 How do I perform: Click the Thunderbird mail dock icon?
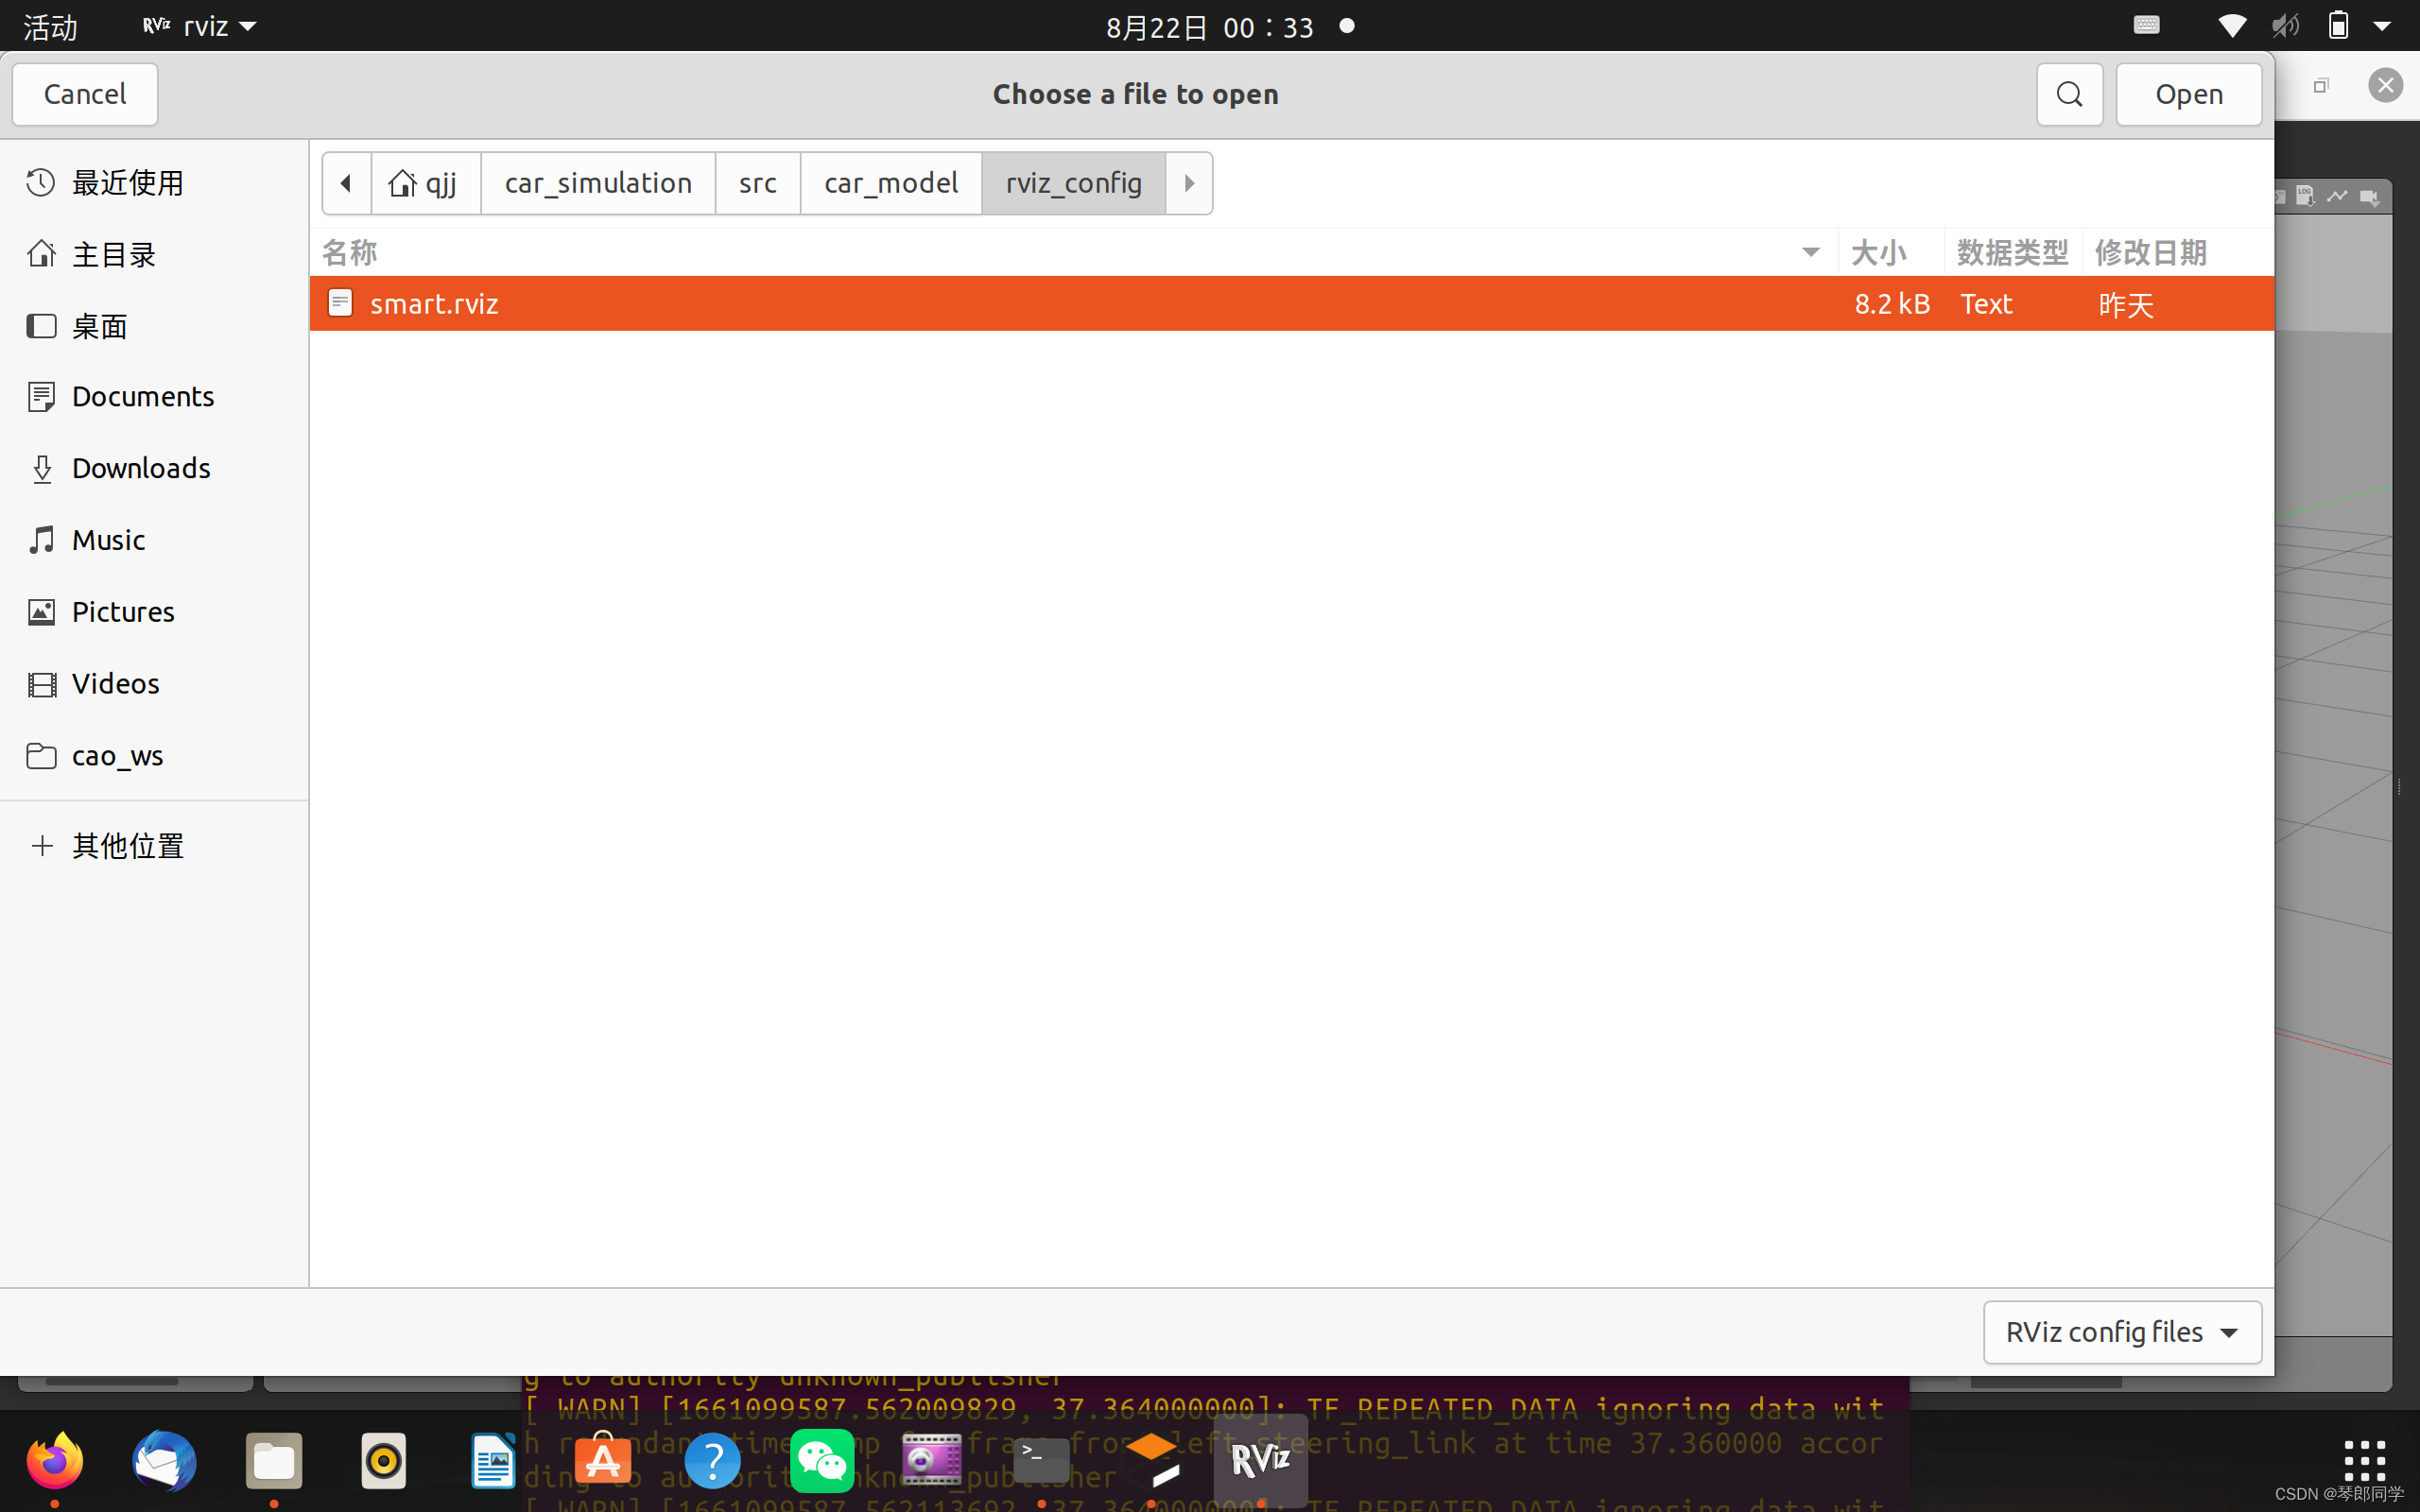[165, 1461]
